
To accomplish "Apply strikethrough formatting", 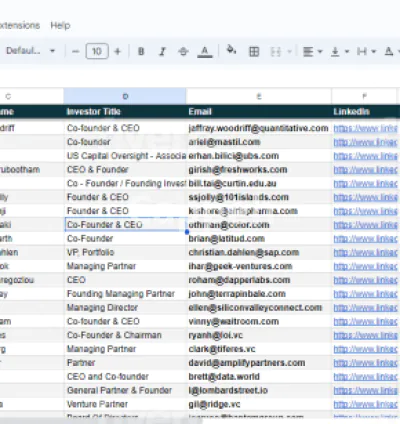I will pyautogui.click(x=183, y=51).
